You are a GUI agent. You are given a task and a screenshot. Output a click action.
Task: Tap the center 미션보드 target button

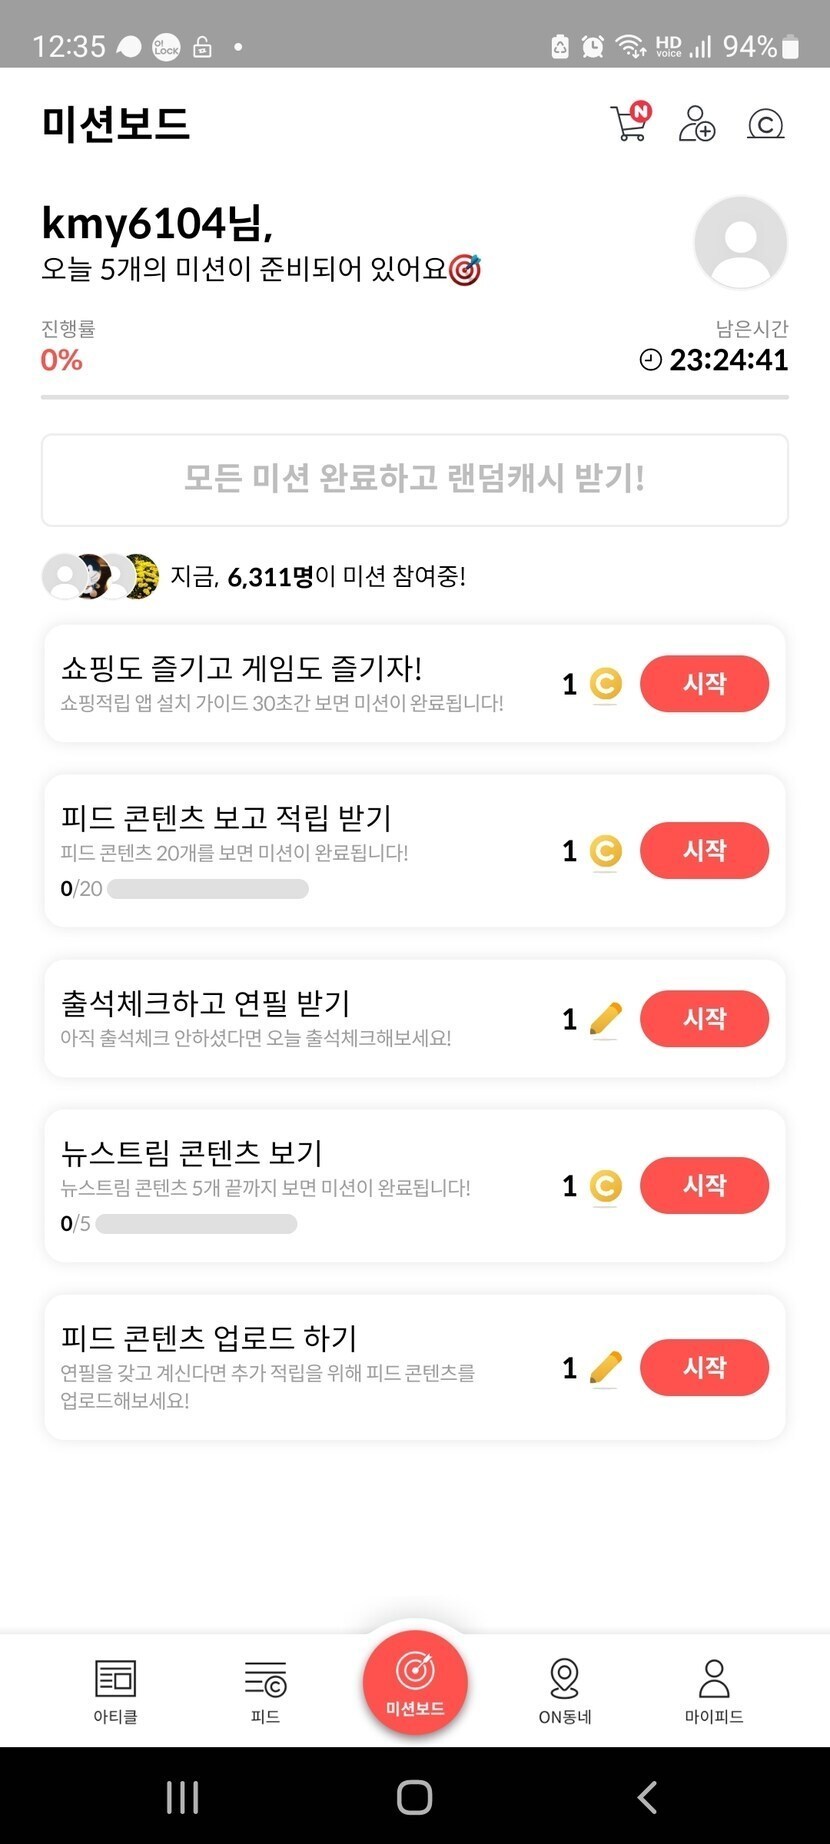(x=415, y=1680)
